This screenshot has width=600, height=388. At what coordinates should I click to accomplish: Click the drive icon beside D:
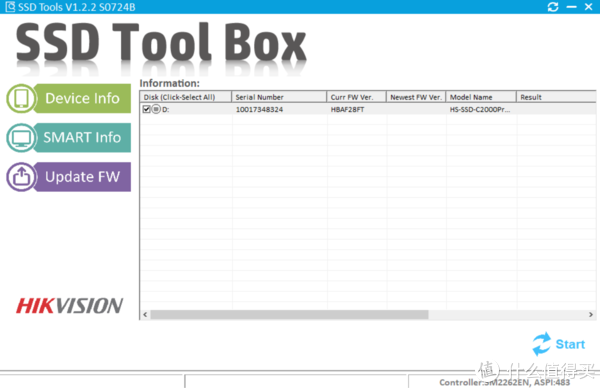coord(156,109)
